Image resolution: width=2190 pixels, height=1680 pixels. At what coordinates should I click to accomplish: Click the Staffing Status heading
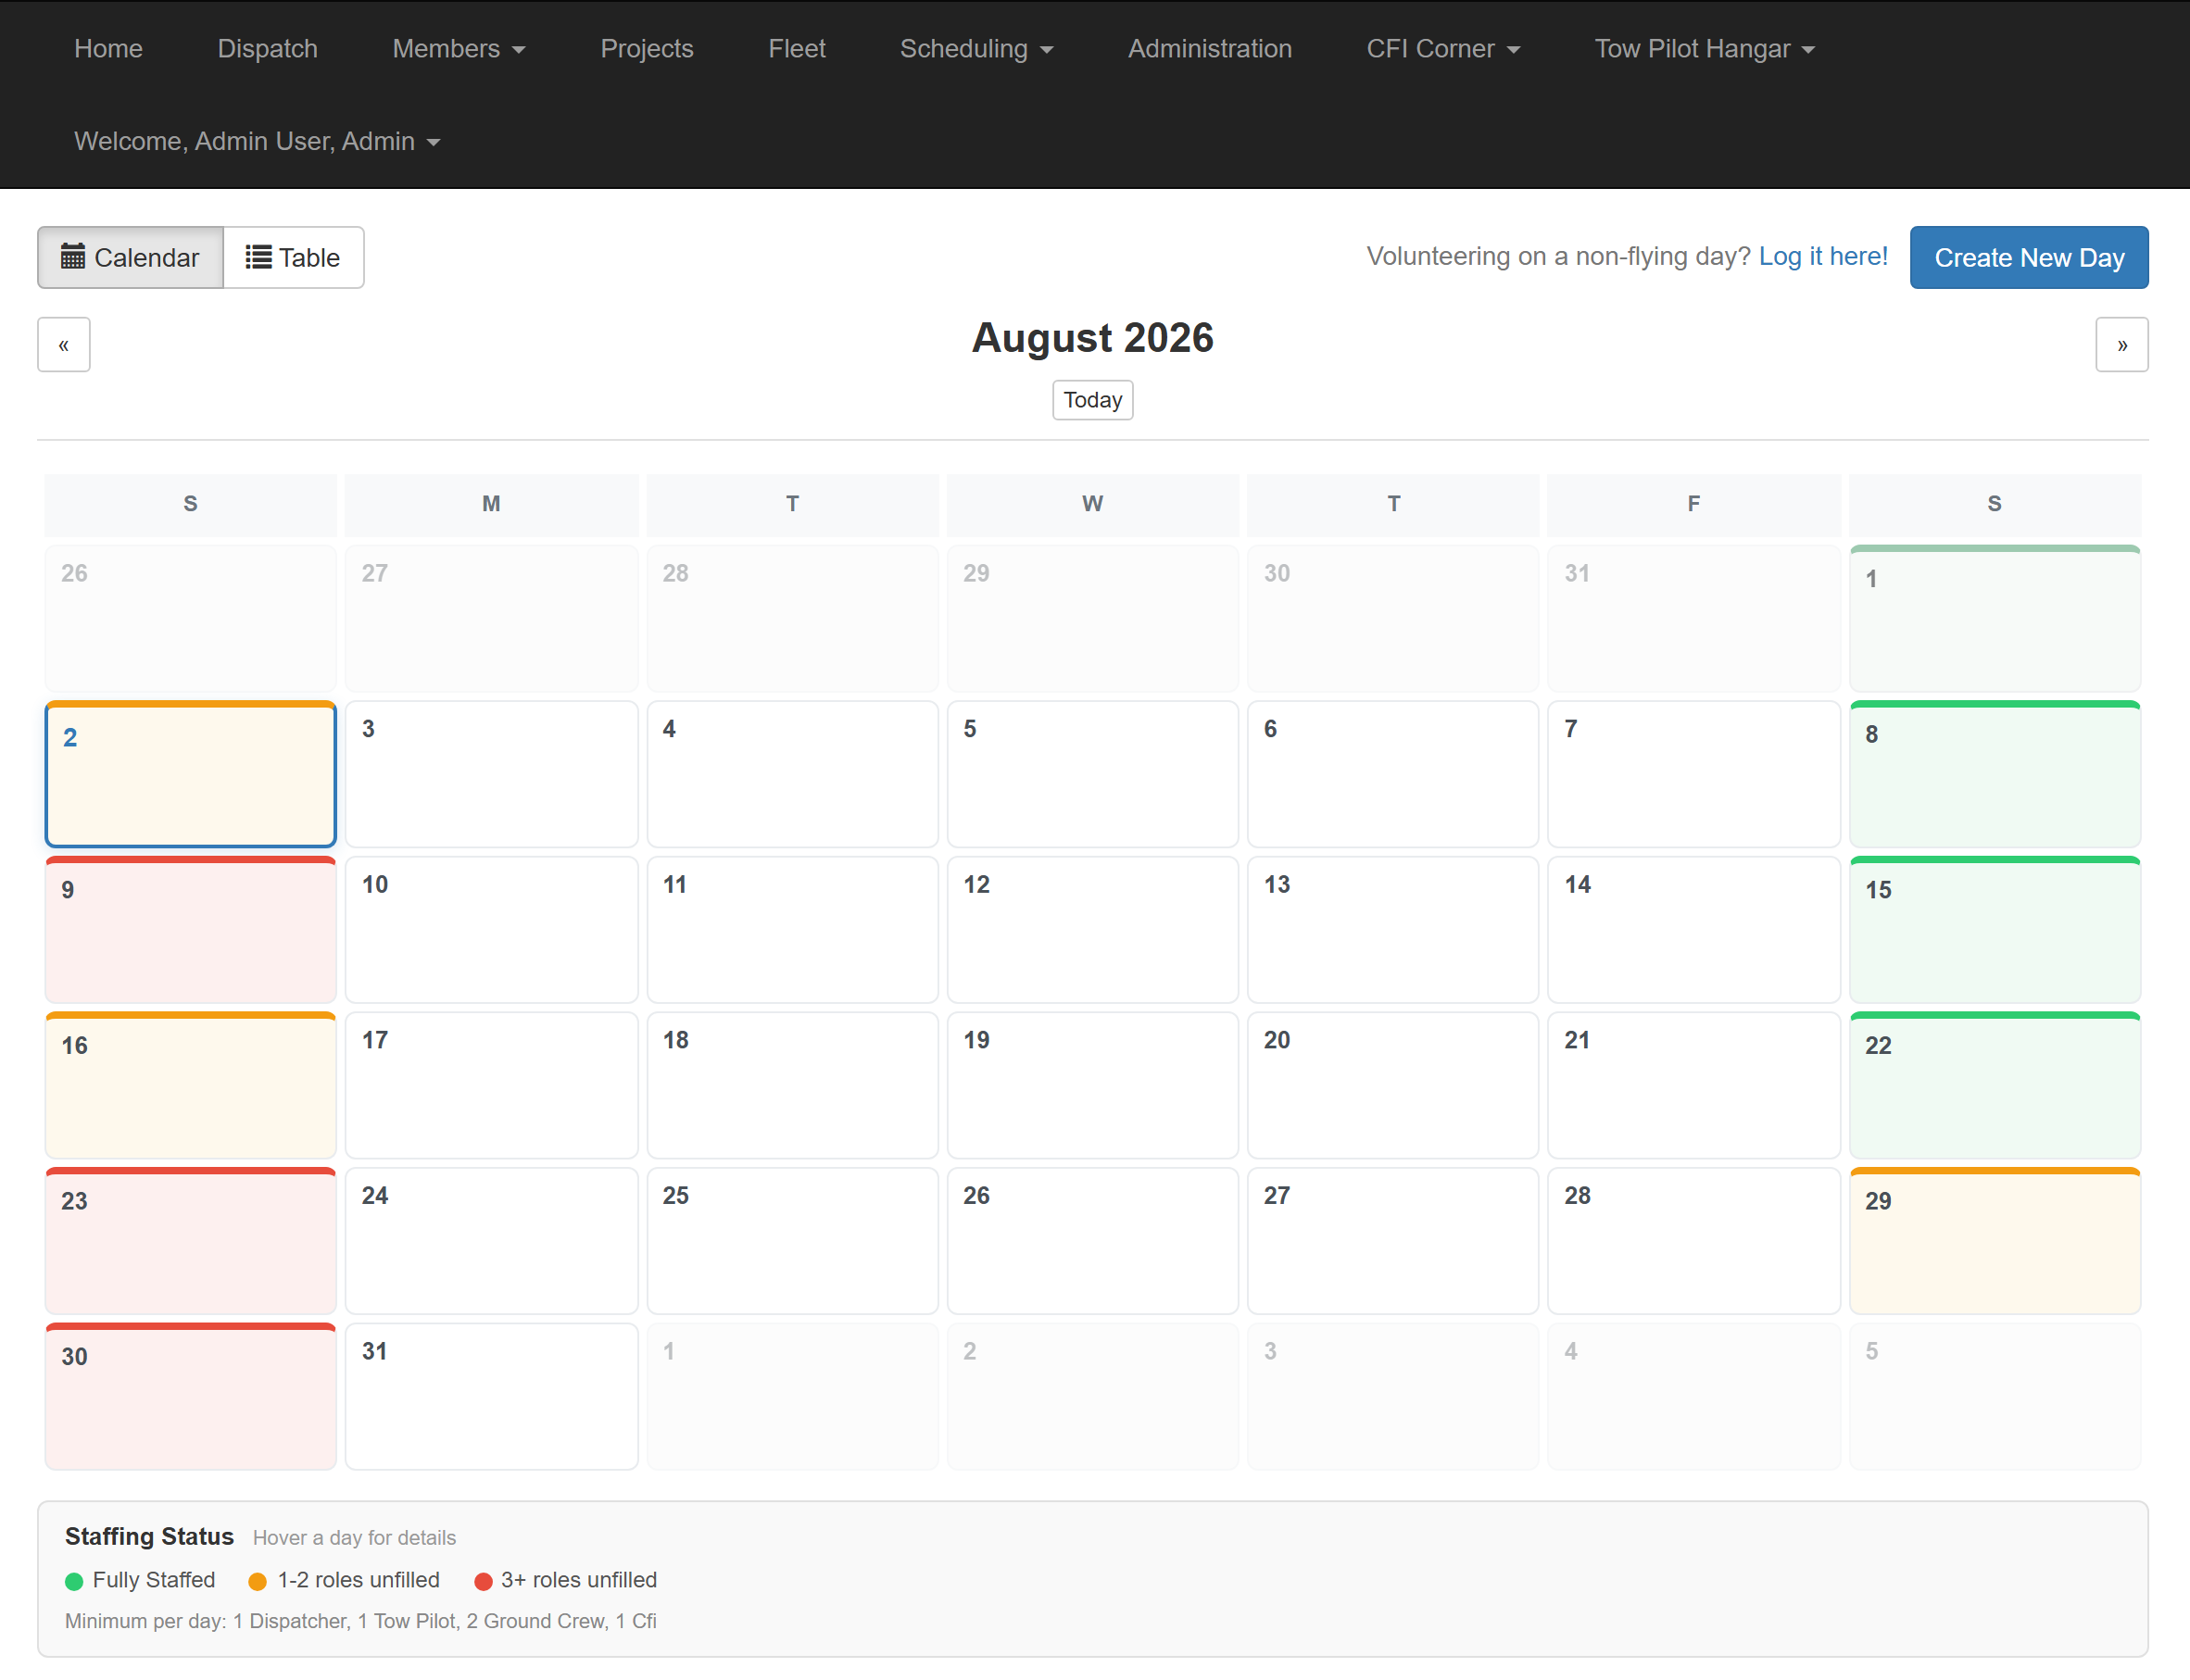click(x=149, y=1536)
